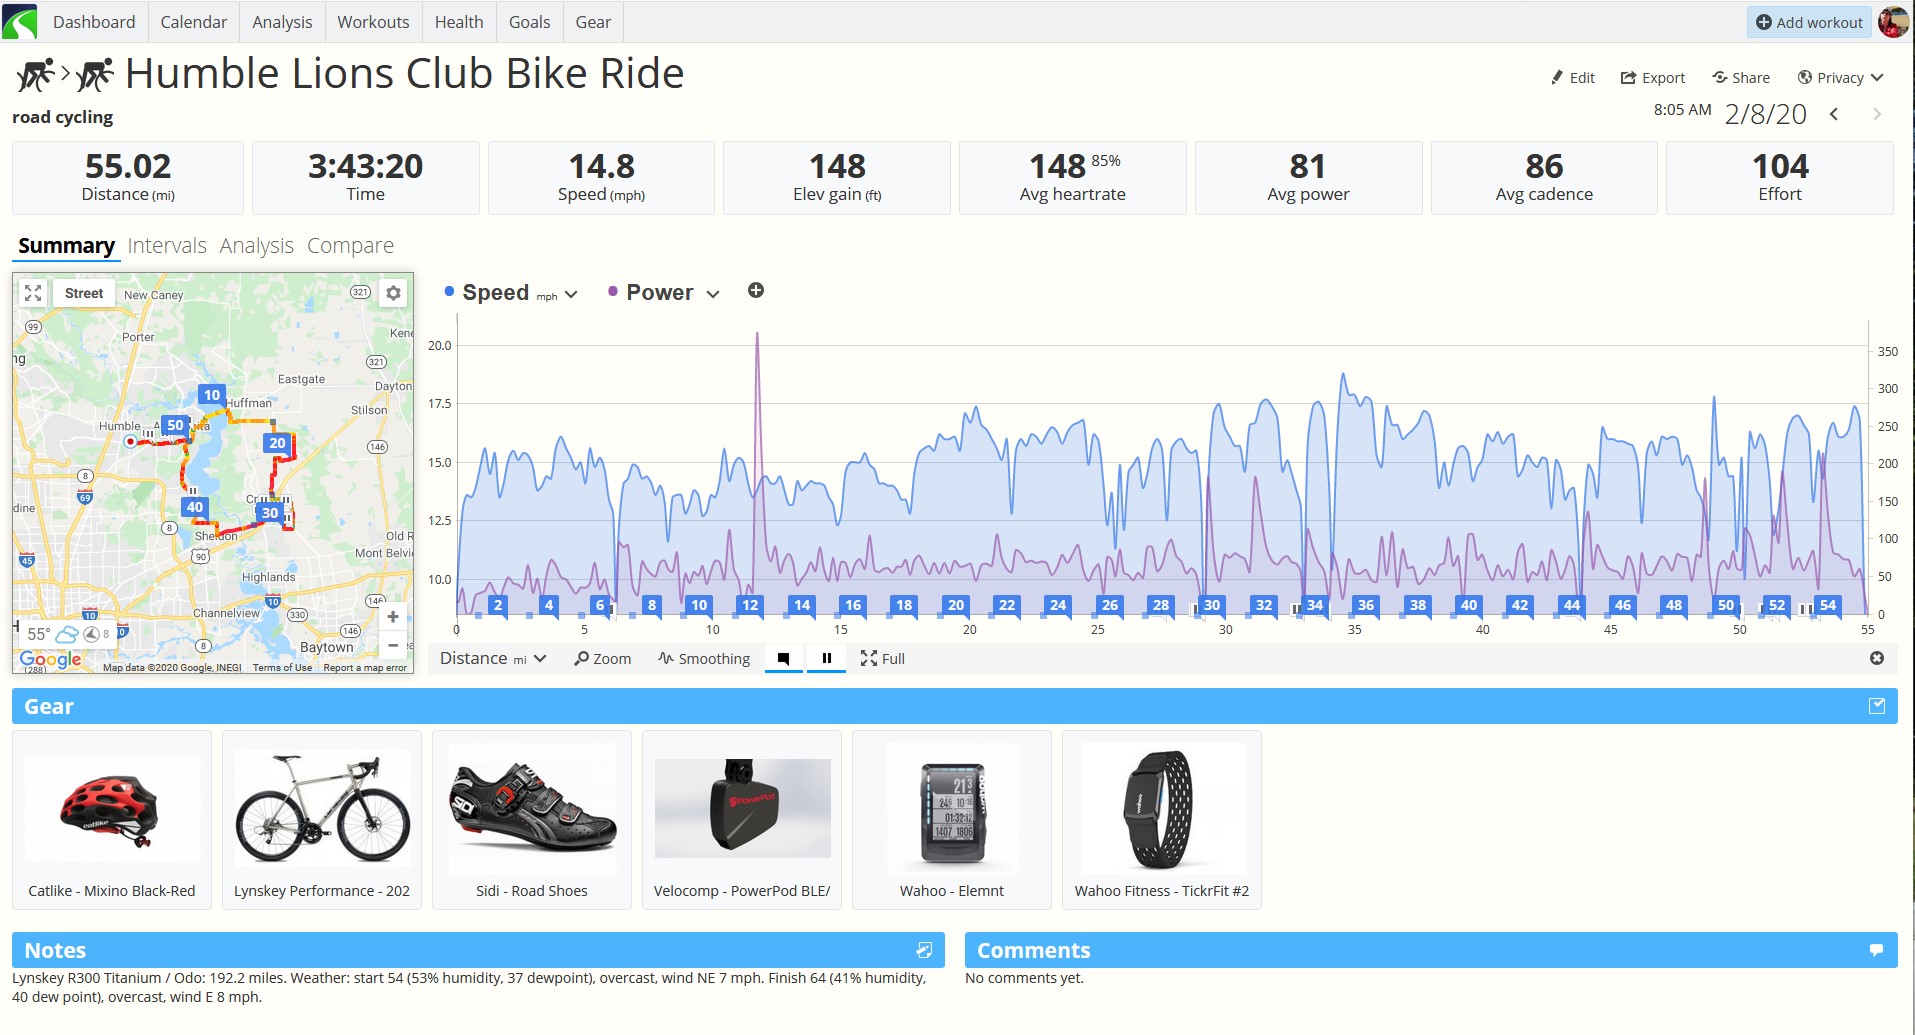Add another chart metric with plus icon
This screenshot has width=1915, height=1035.
756,290
